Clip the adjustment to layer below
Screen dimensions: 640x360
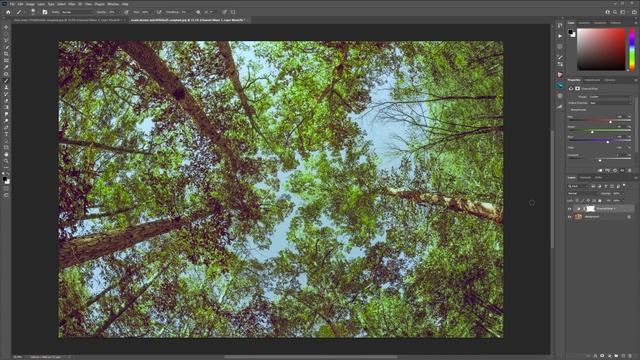click(x=600, y=170)
